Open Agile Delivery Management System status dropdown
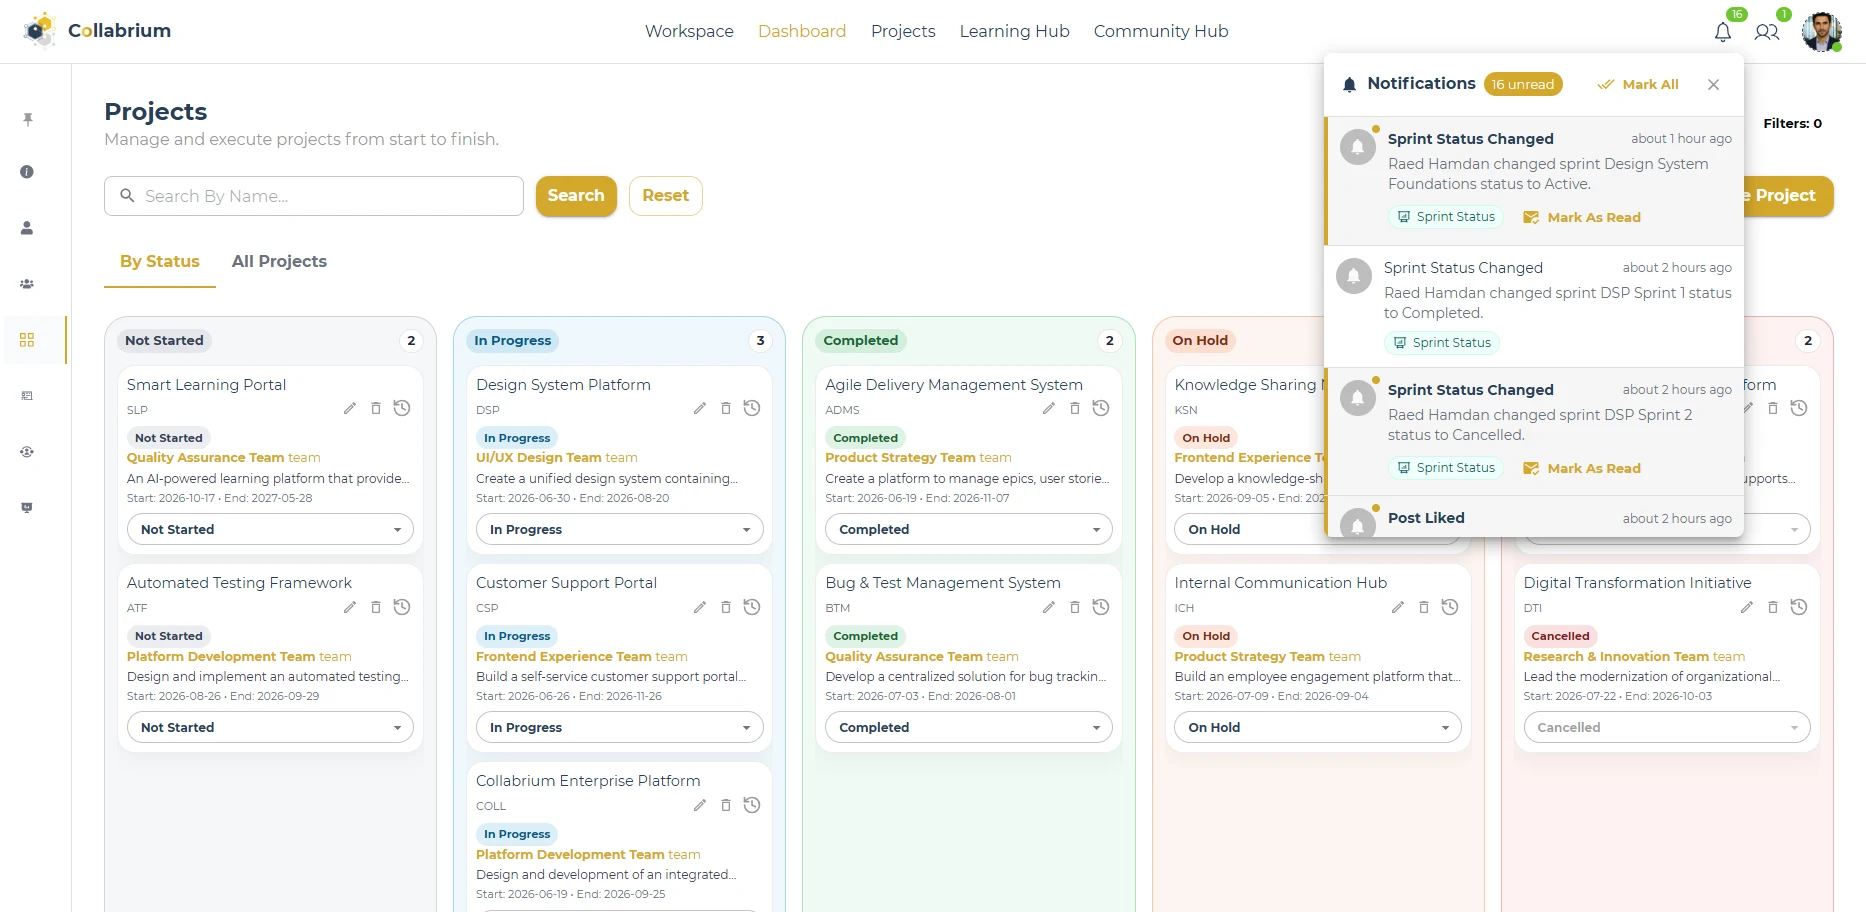Screen dimensions: 1866x912 click(969, 530)
